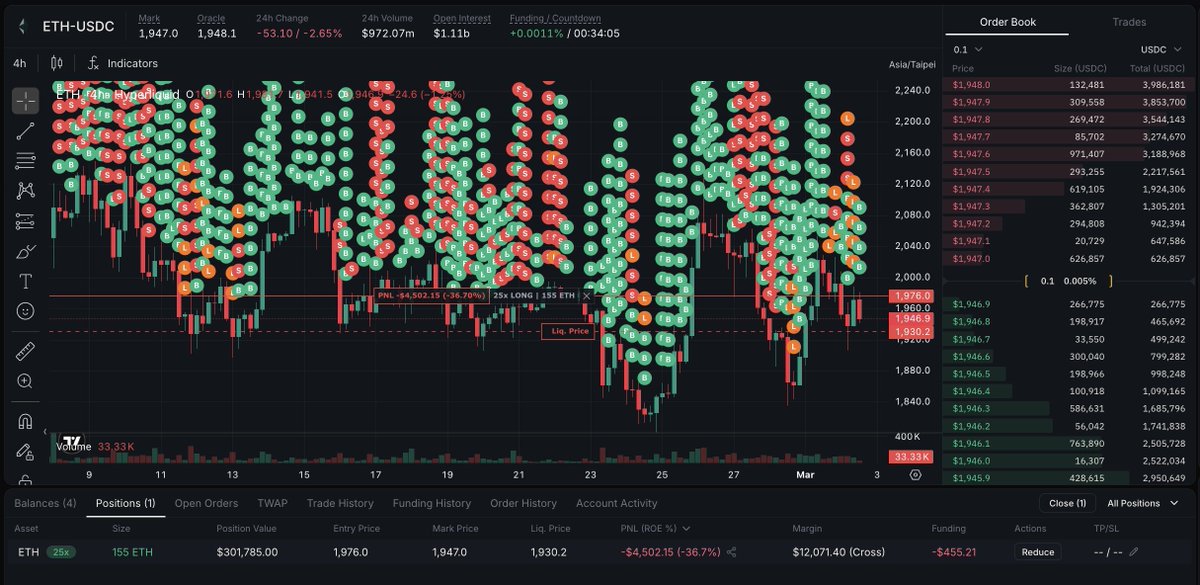Viewport: 1200px width, 585px height.
Task: Open chart settings gear icon
Action: (916, 475)
